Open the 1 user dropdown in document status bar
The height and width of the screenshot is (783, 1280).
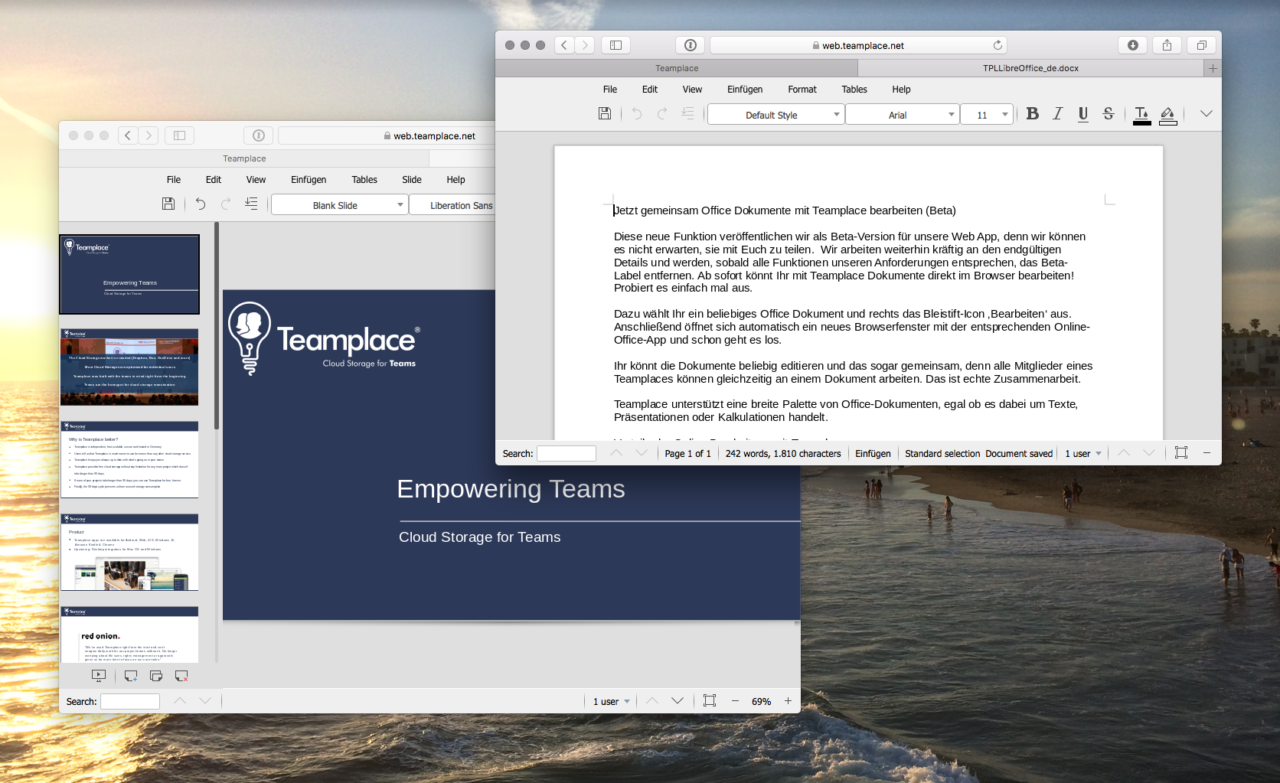[1083, 453]
